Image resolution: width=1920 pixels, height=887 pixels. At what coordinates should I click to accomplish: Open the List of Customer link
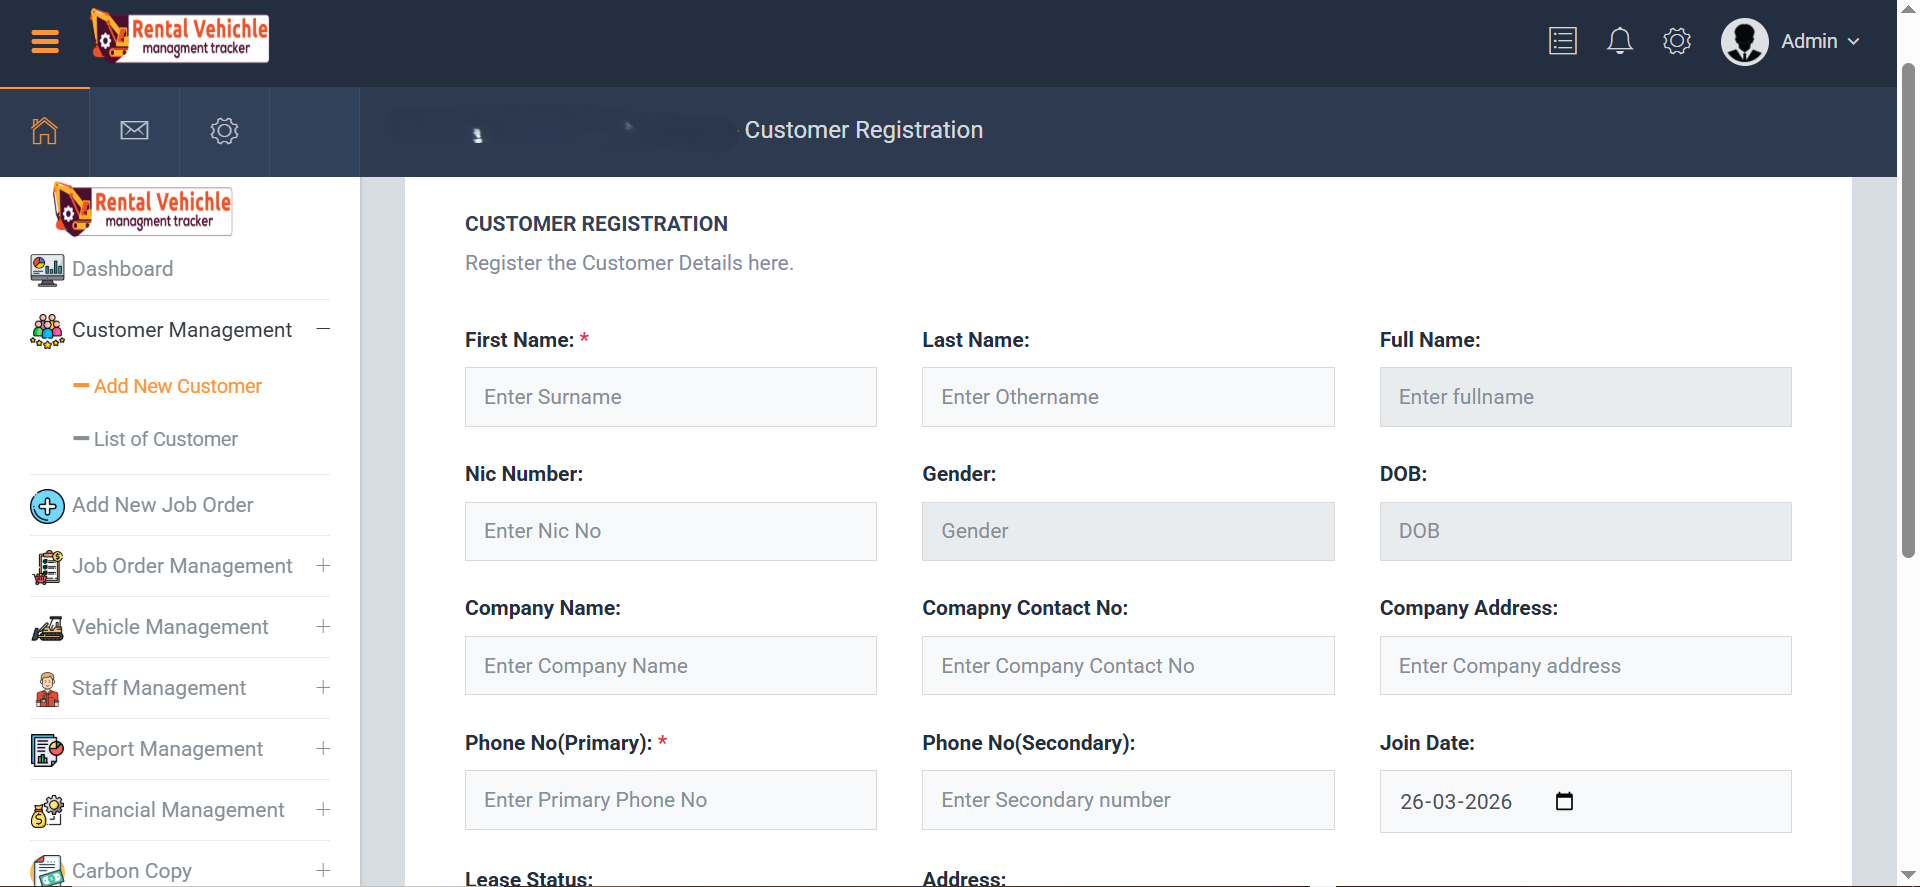click(165, 439)
